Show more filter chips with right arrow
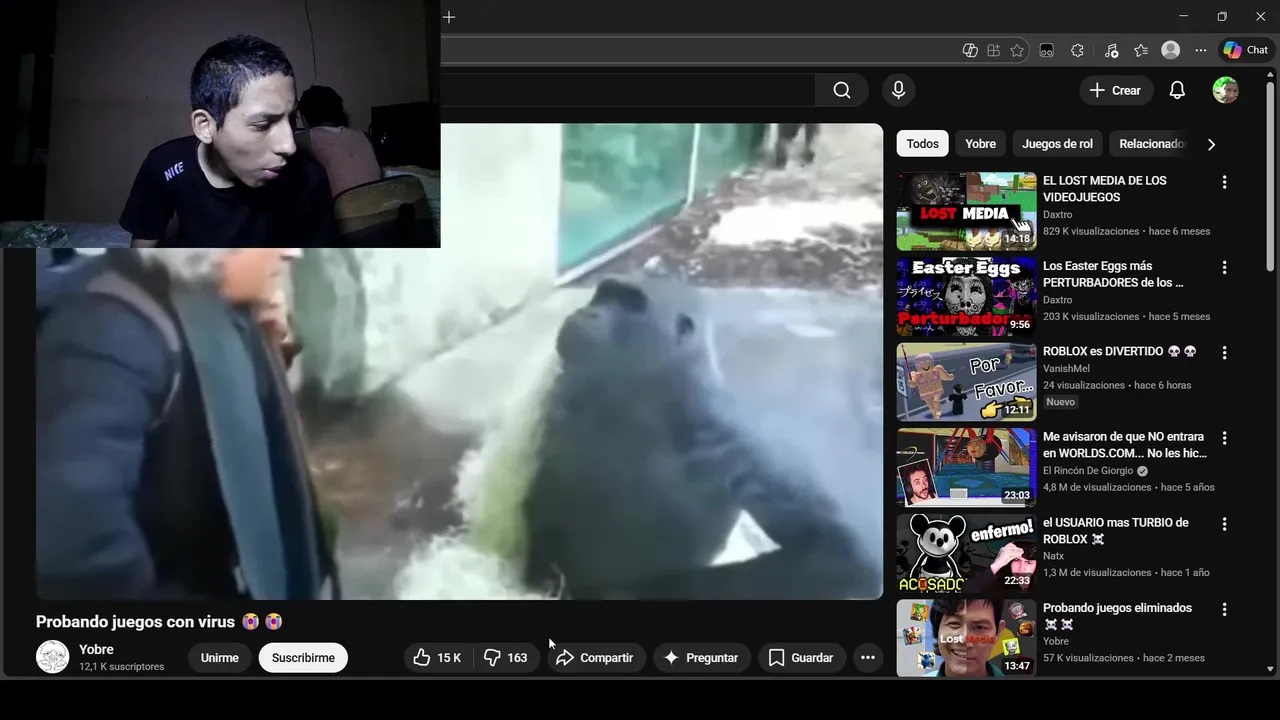 (x=1211, y=144)
